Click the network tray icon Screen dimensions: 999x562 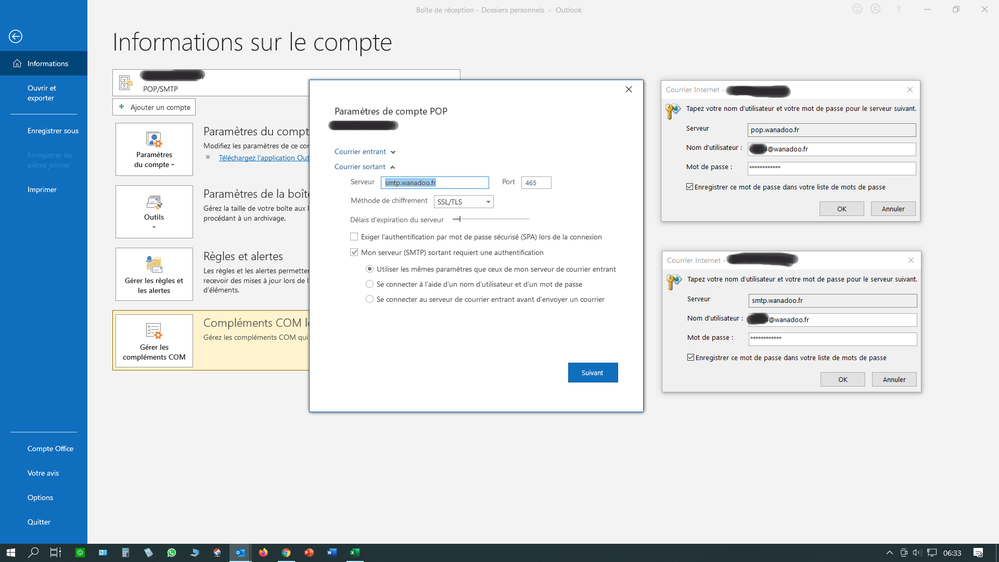(931, 552)
